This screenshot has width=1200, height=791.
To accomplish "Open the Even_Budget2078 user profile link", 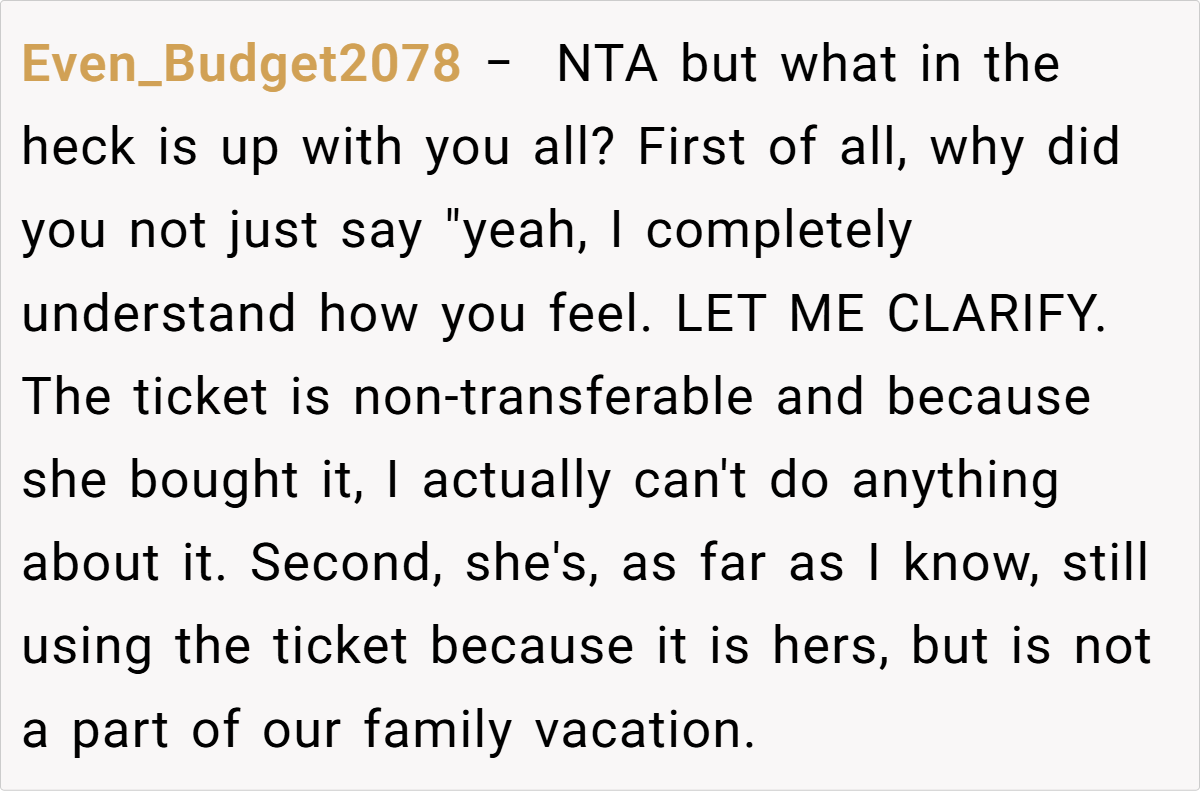I will point(241,66).
